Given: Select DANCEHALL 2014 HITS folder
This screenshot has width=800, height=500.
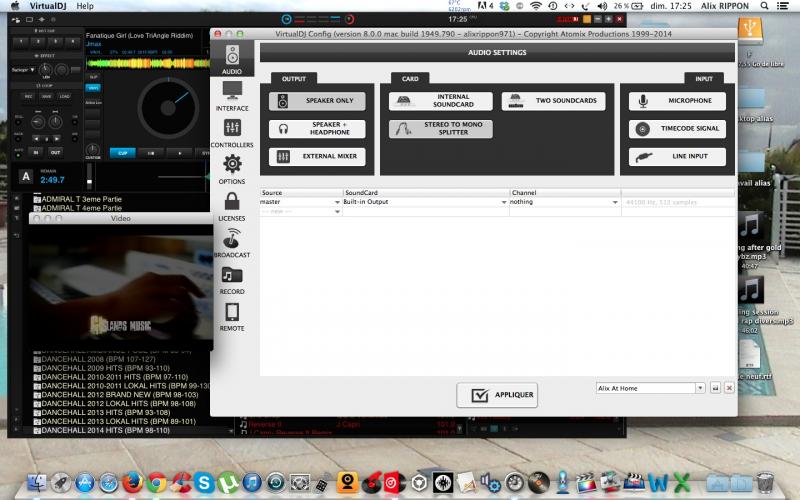Looking at the screenshot, I should coord(102,430).
